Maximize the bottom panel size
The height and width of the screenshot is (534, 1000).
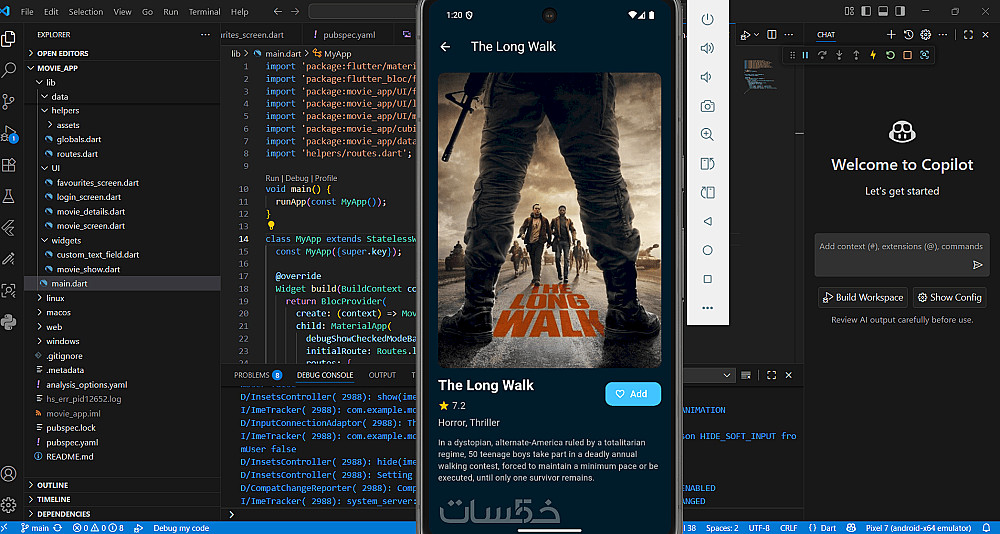772,375
